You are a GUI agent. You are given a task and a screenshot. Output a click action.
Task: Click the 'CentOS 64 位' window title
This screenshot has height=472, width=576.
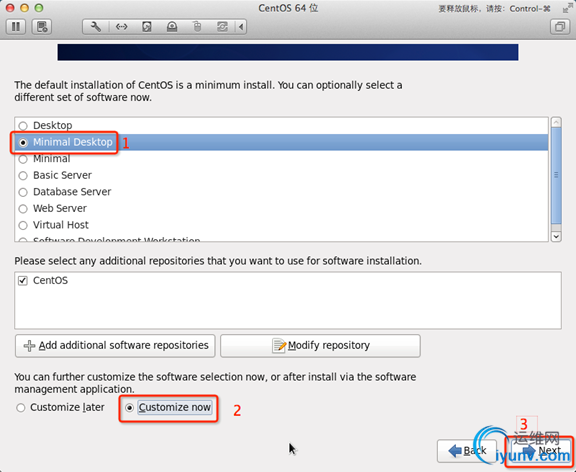click(288, 8)
